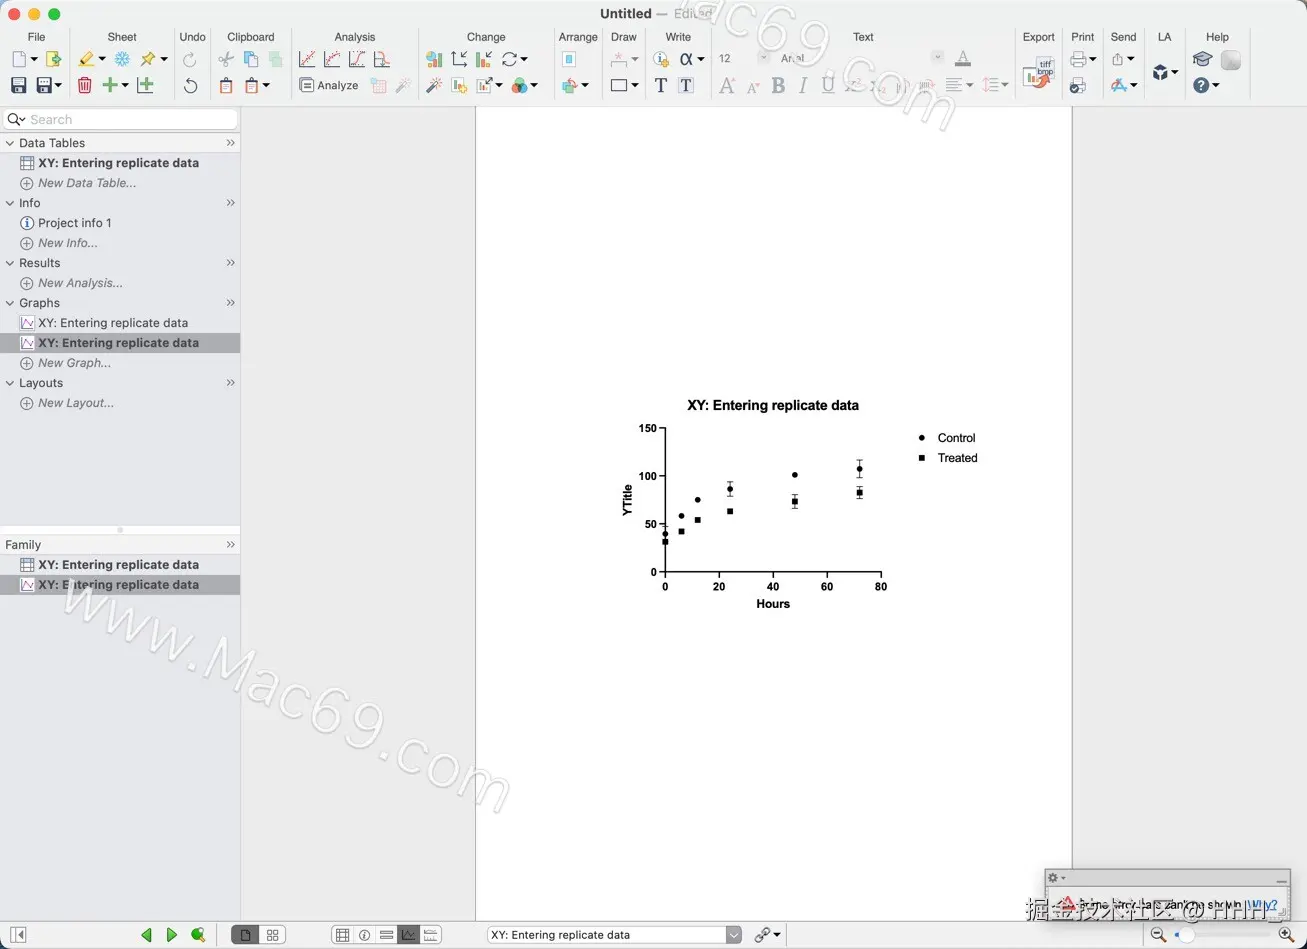Click the graduation cap help icon
This screenshot has width=1307, height=949.
[x=1202, y=60]
